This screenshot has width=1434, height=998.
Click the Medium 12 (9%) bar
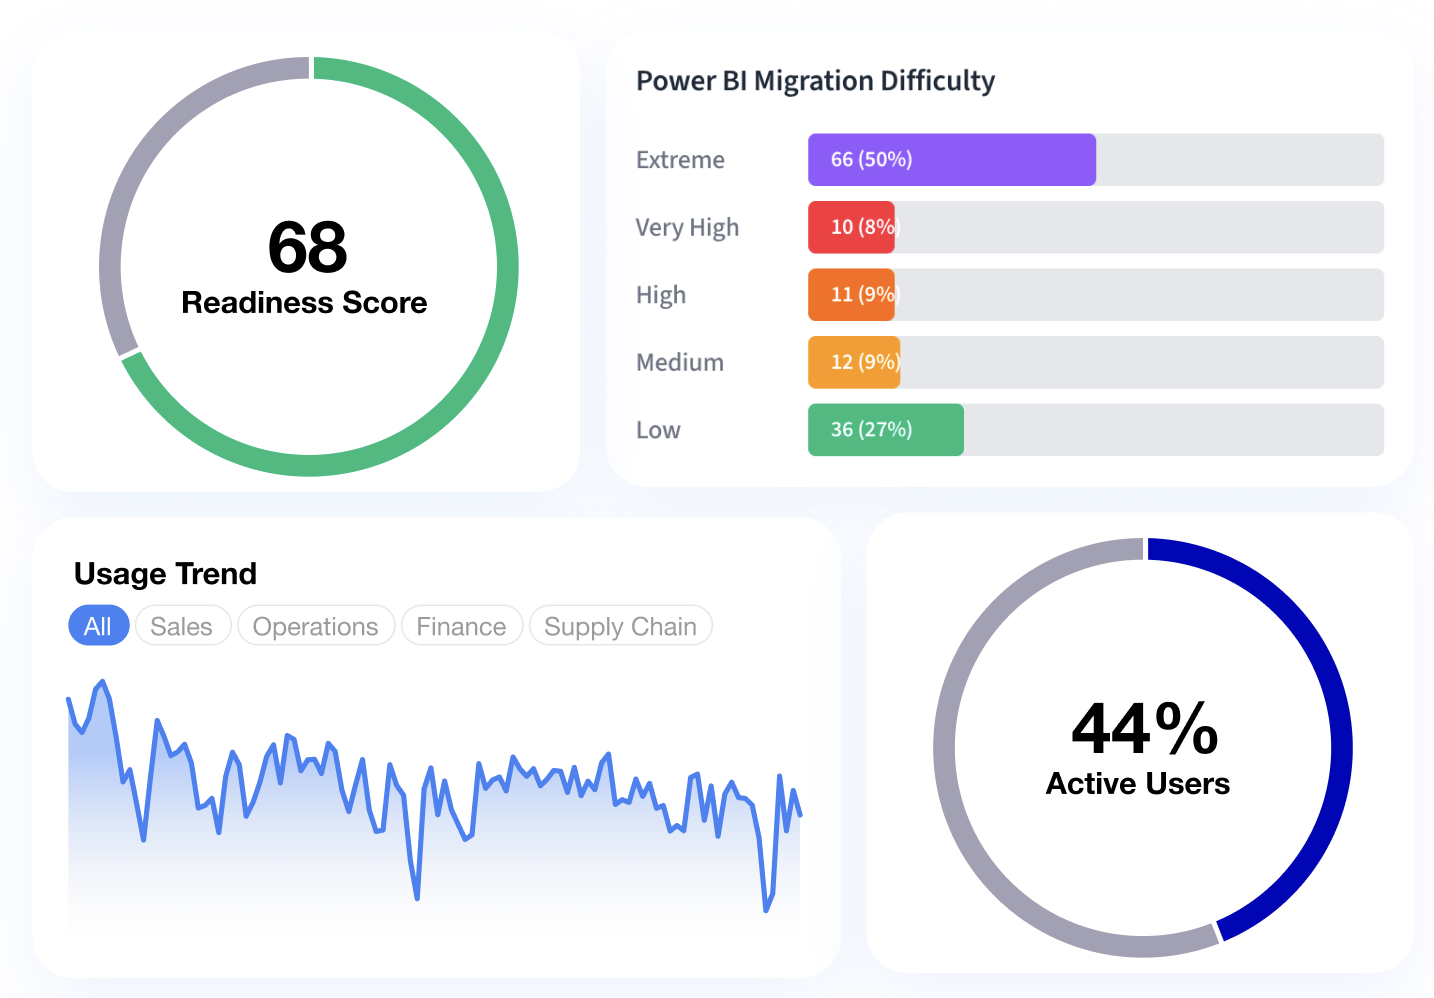pyautogui.click(x=854, y=362)
